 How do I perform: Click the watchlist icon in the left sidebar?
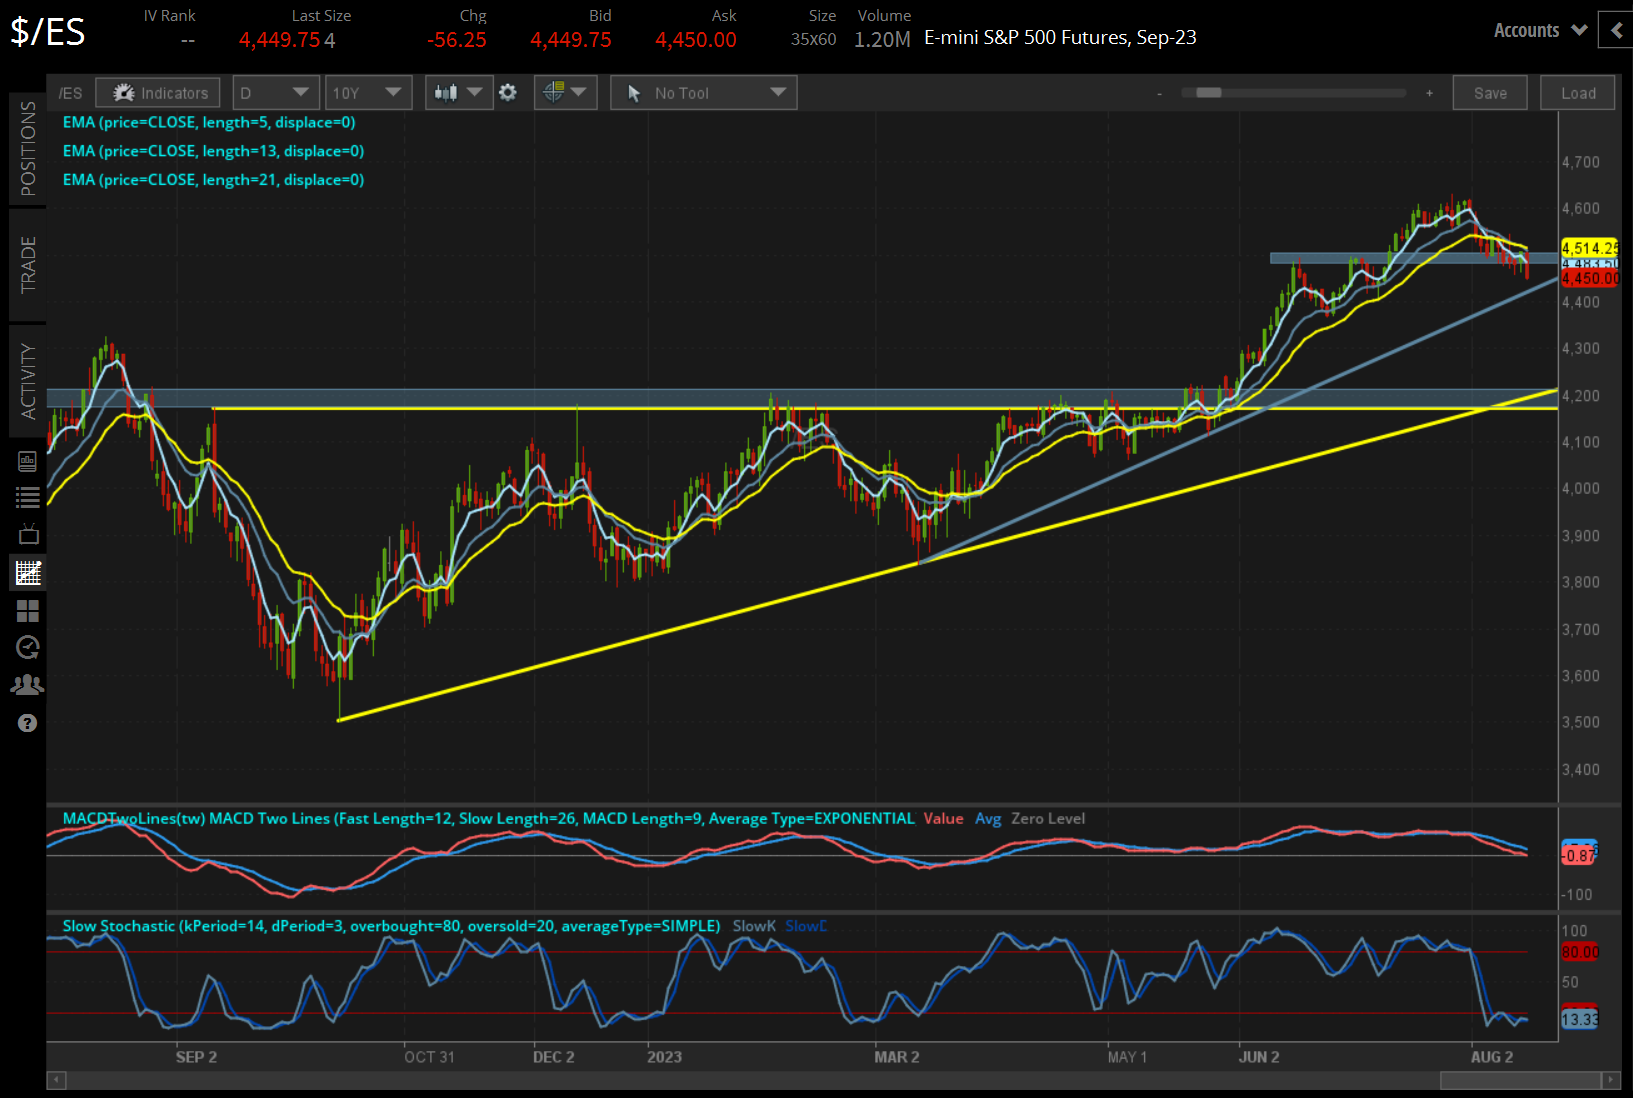[x=27, y=497]
